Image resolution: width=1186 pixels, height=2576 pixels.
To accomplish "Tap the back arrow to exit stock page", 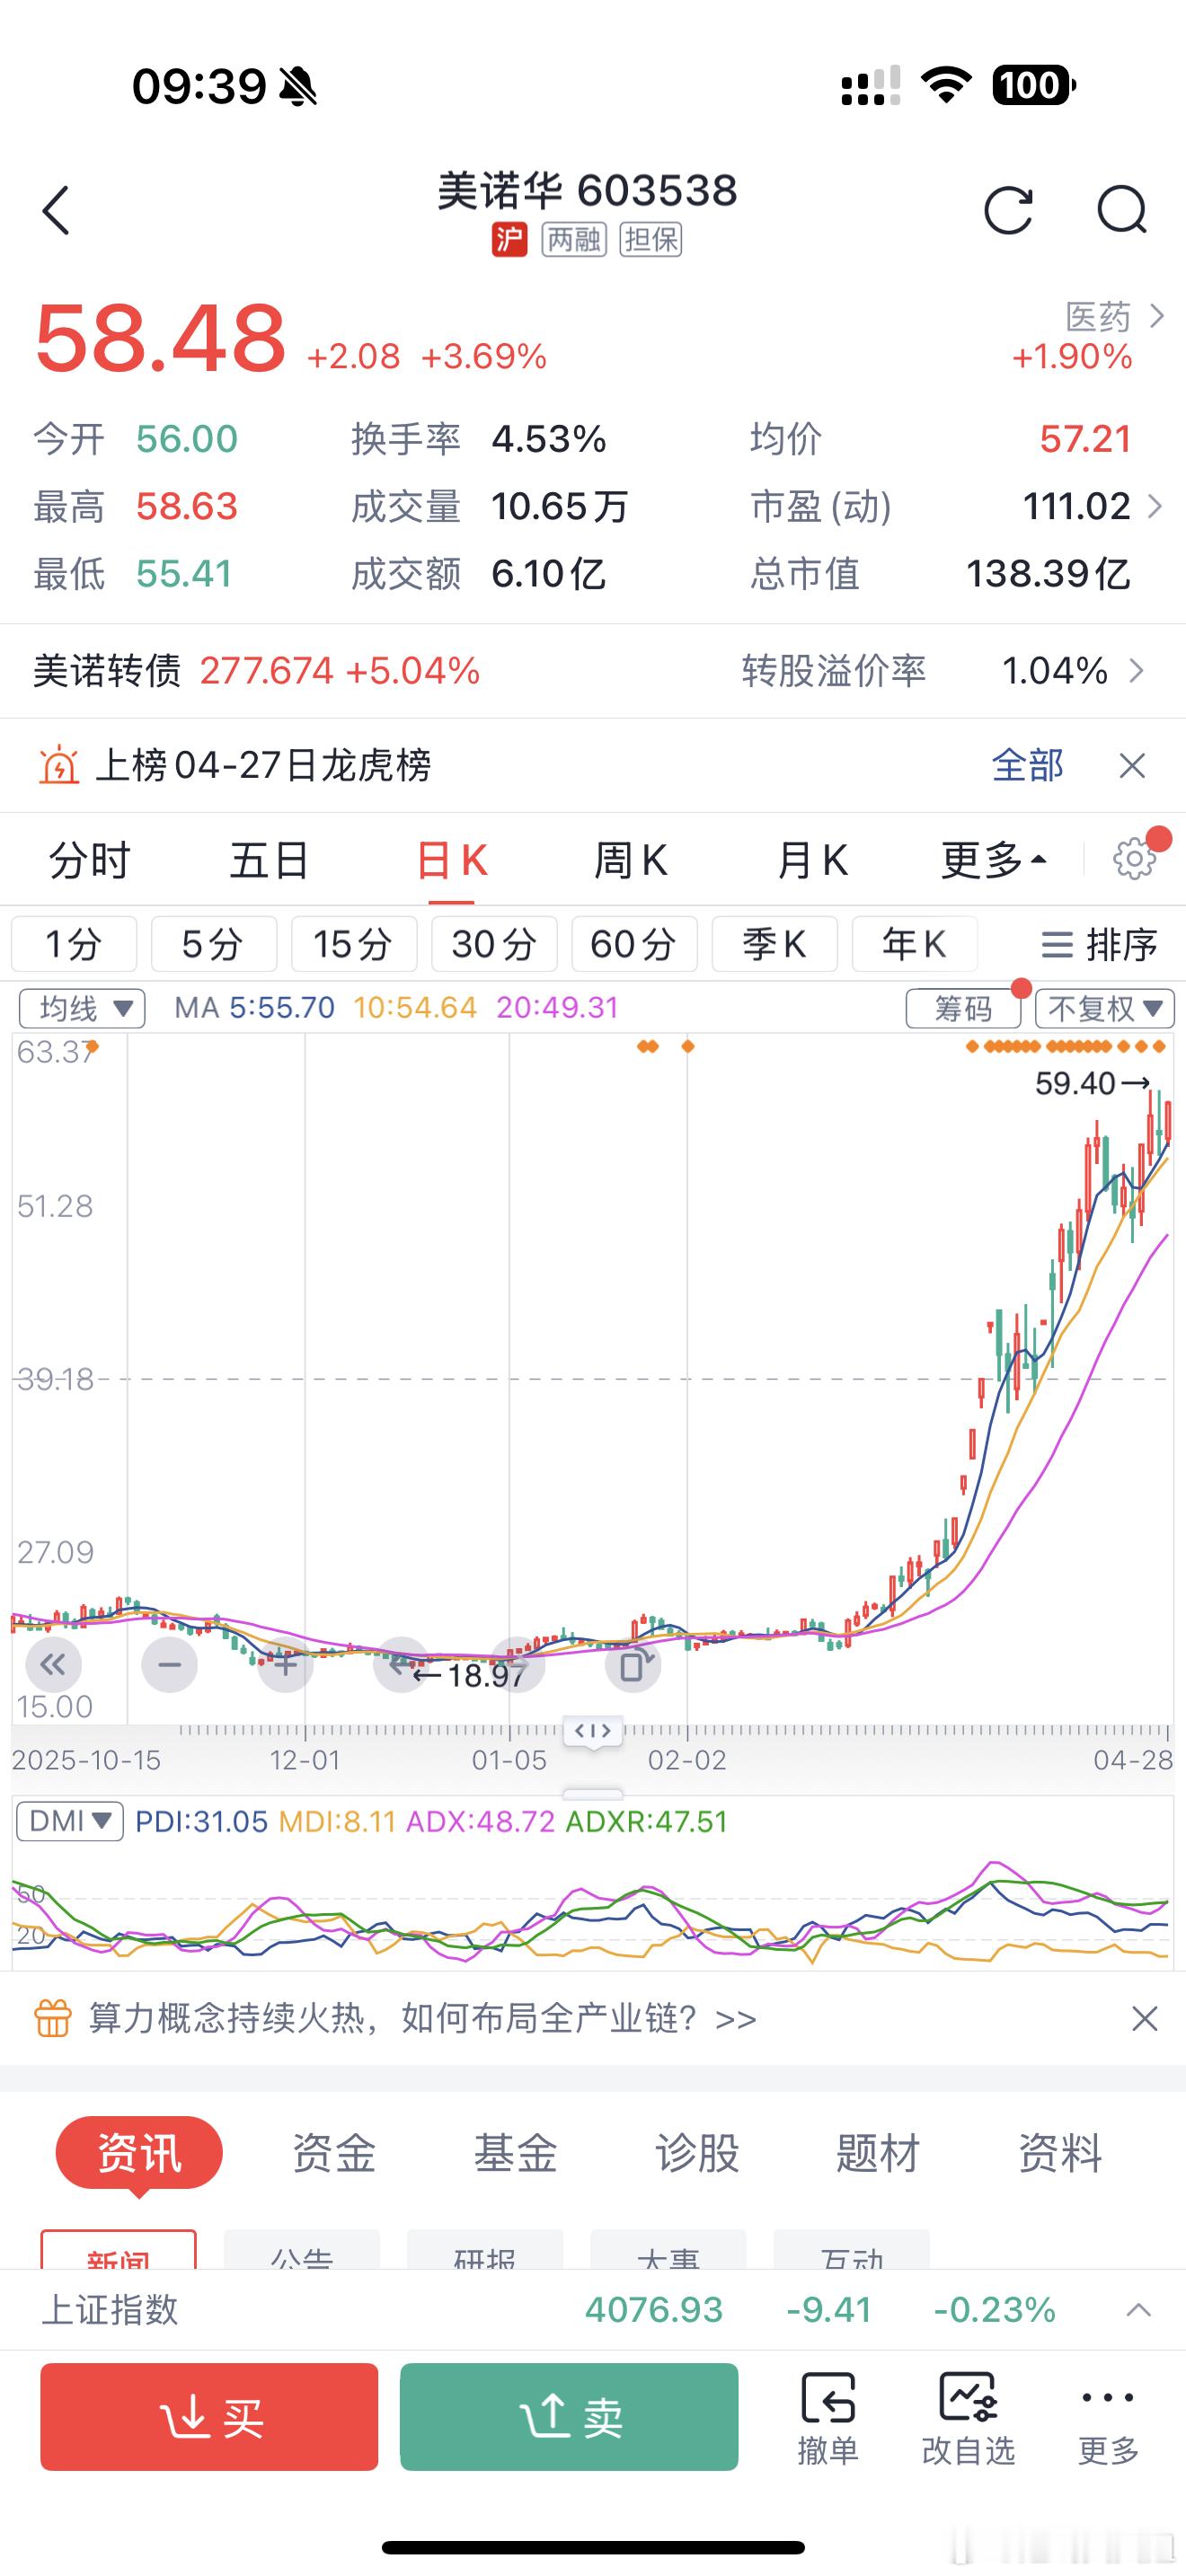I will coord(57,211).
